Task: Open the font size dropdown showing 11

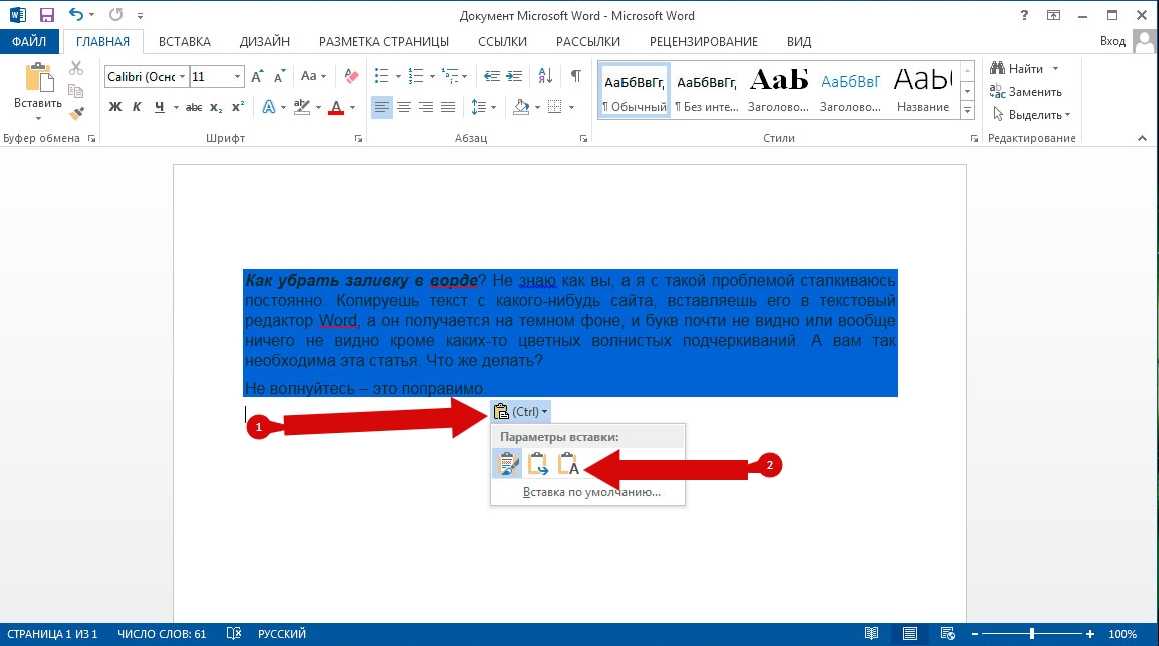Action: coord(237,76)
